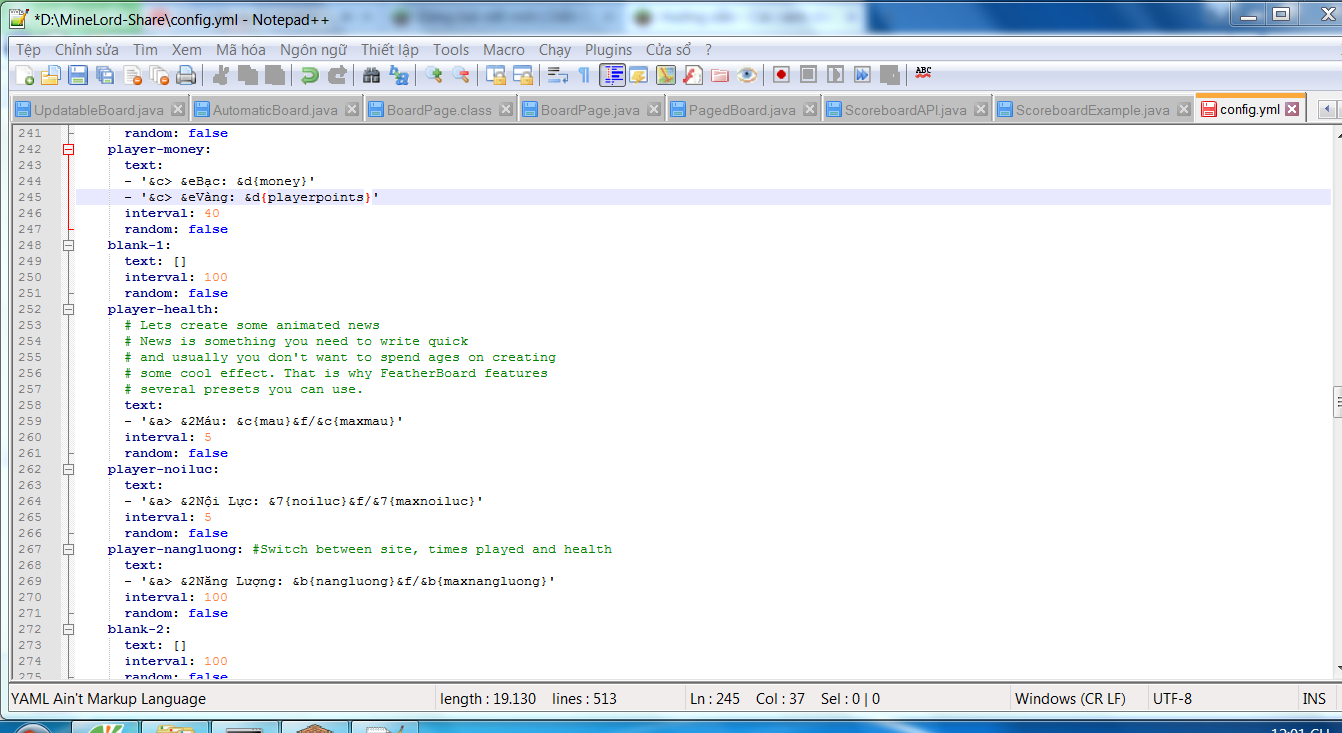Screen dimensions: 1342x733
Task: Toggle the indent guide toolbar button
Action: (612, 75)
